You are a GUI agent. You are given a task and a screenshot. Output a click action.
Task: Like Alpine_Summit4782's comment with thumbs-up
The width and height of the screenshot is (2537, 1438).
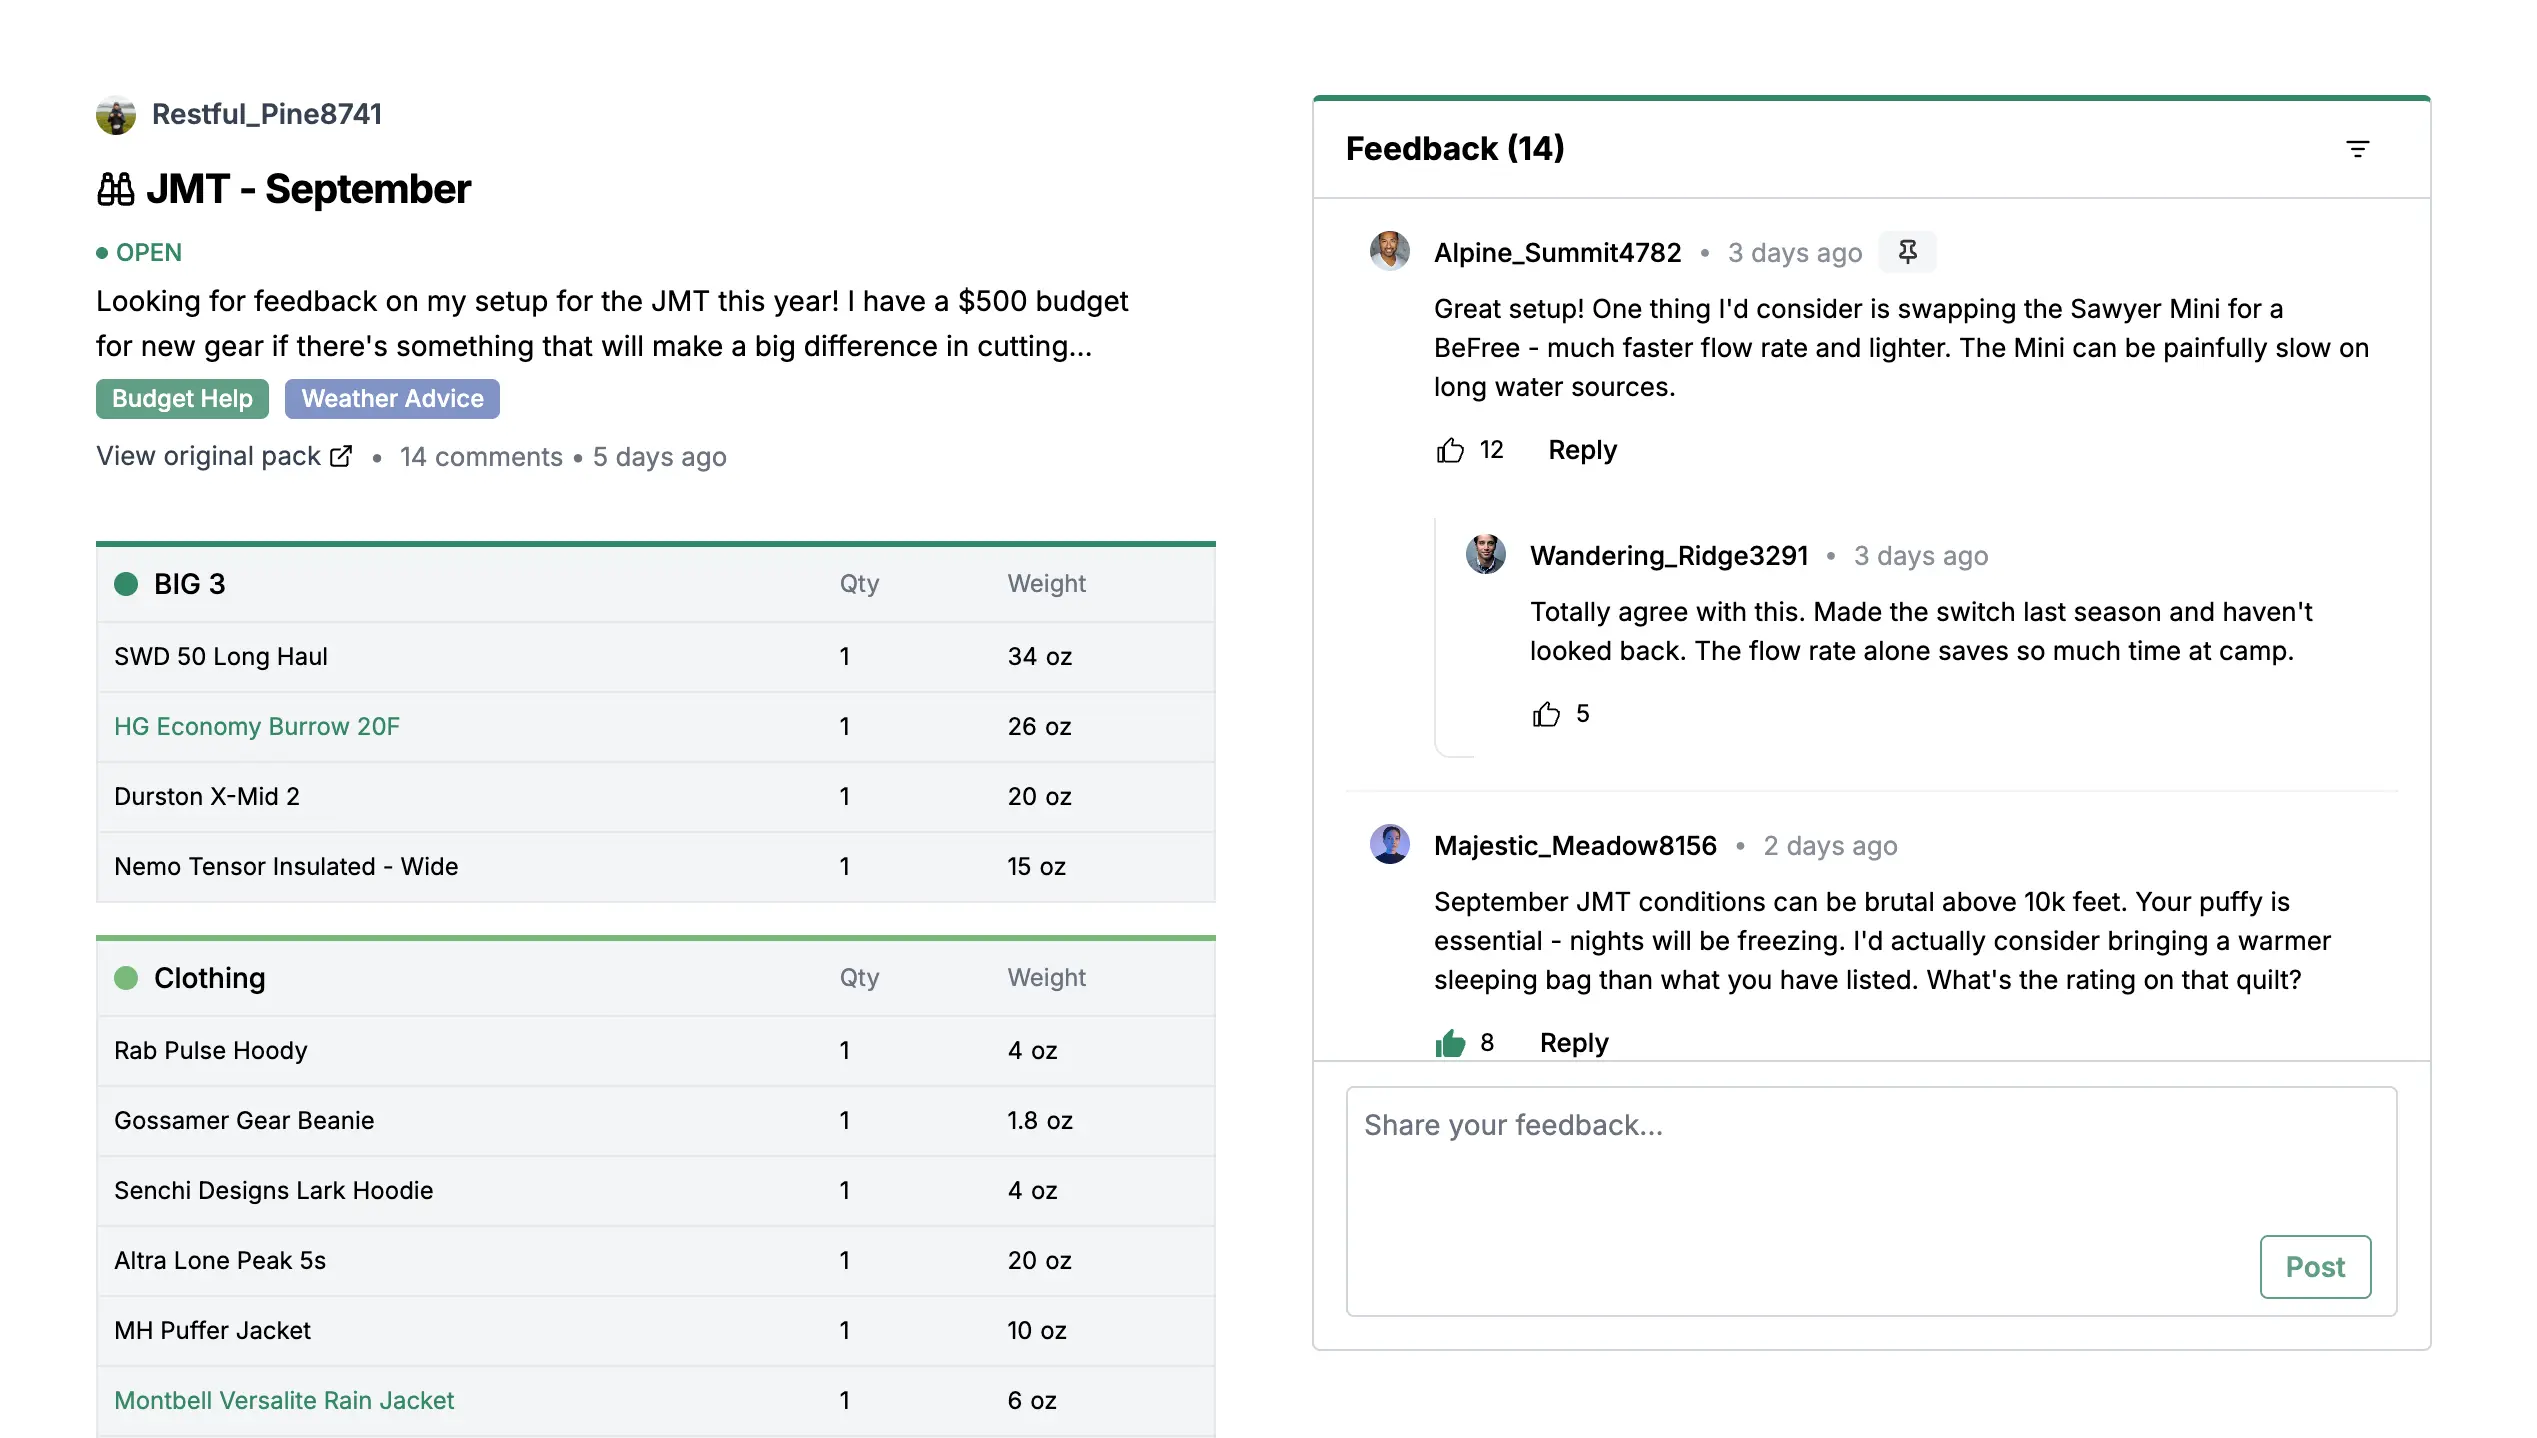pos(1450,450)
